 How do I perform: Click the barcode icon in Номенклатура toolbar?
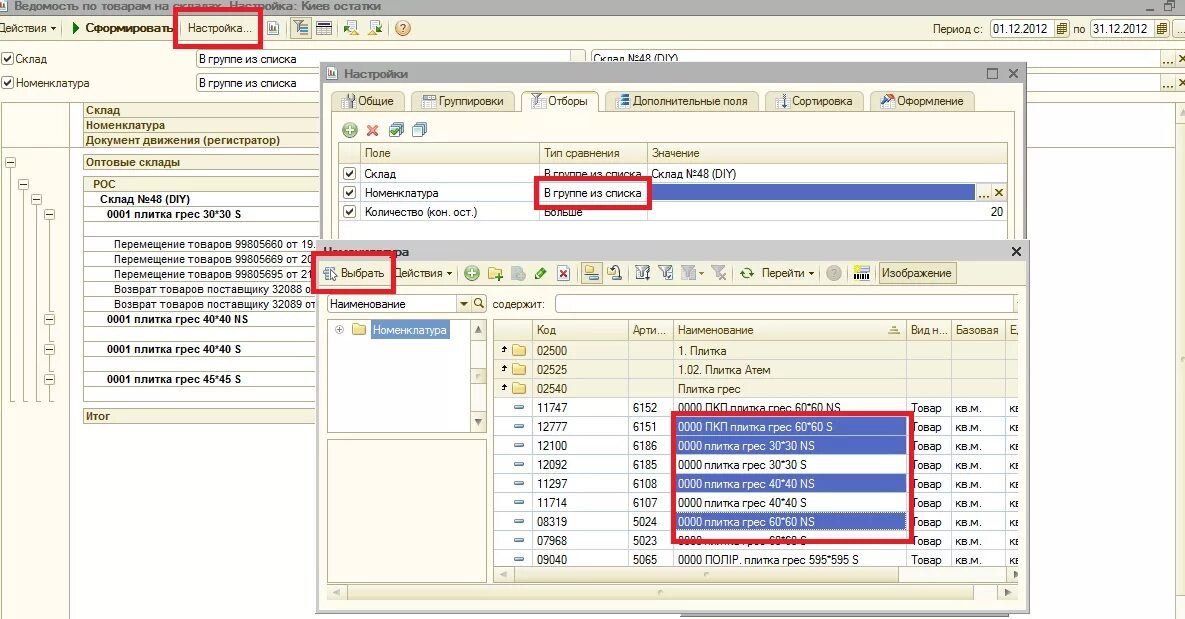pyautogui.click(x=862, y=273)
